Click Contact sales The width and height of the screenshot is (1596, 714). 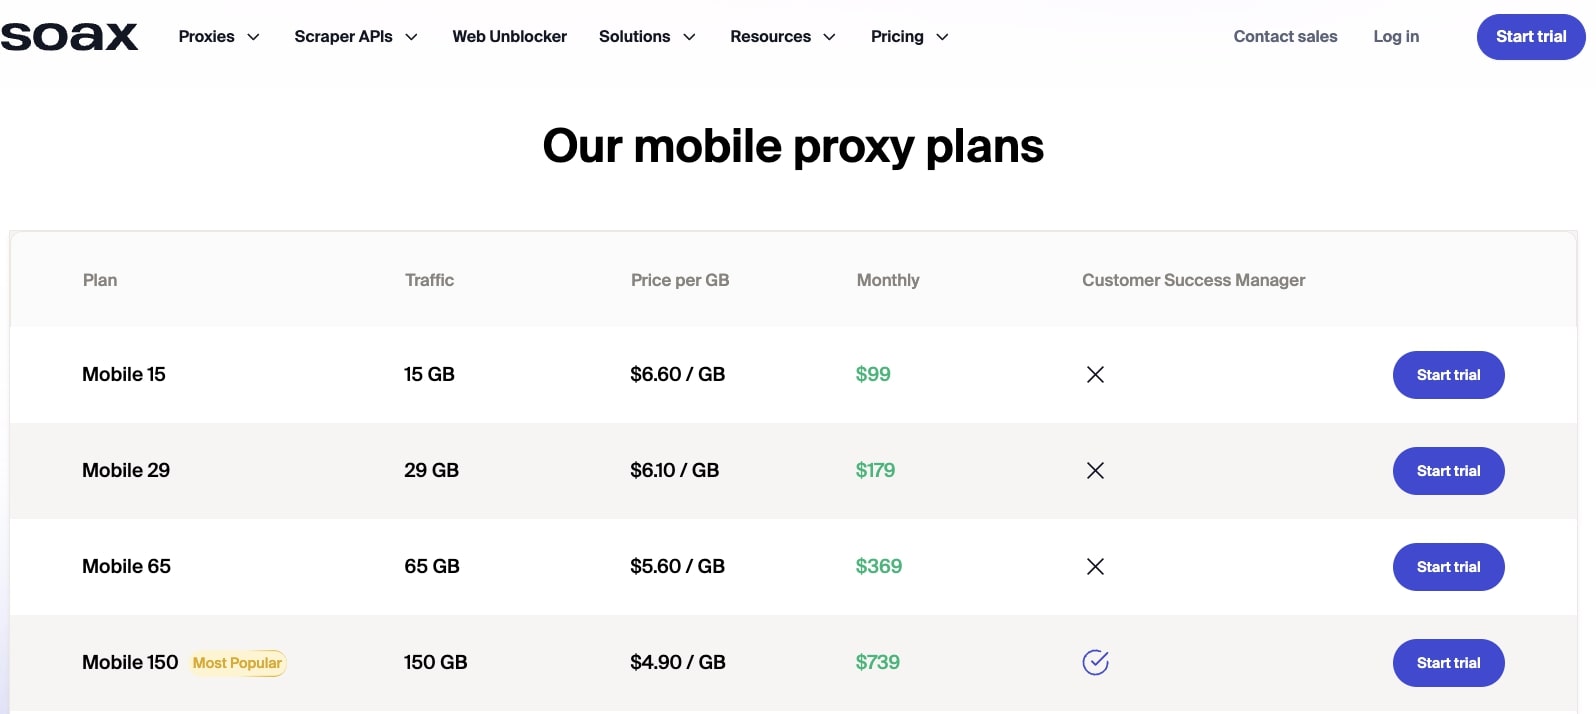tap(1285, 36)
